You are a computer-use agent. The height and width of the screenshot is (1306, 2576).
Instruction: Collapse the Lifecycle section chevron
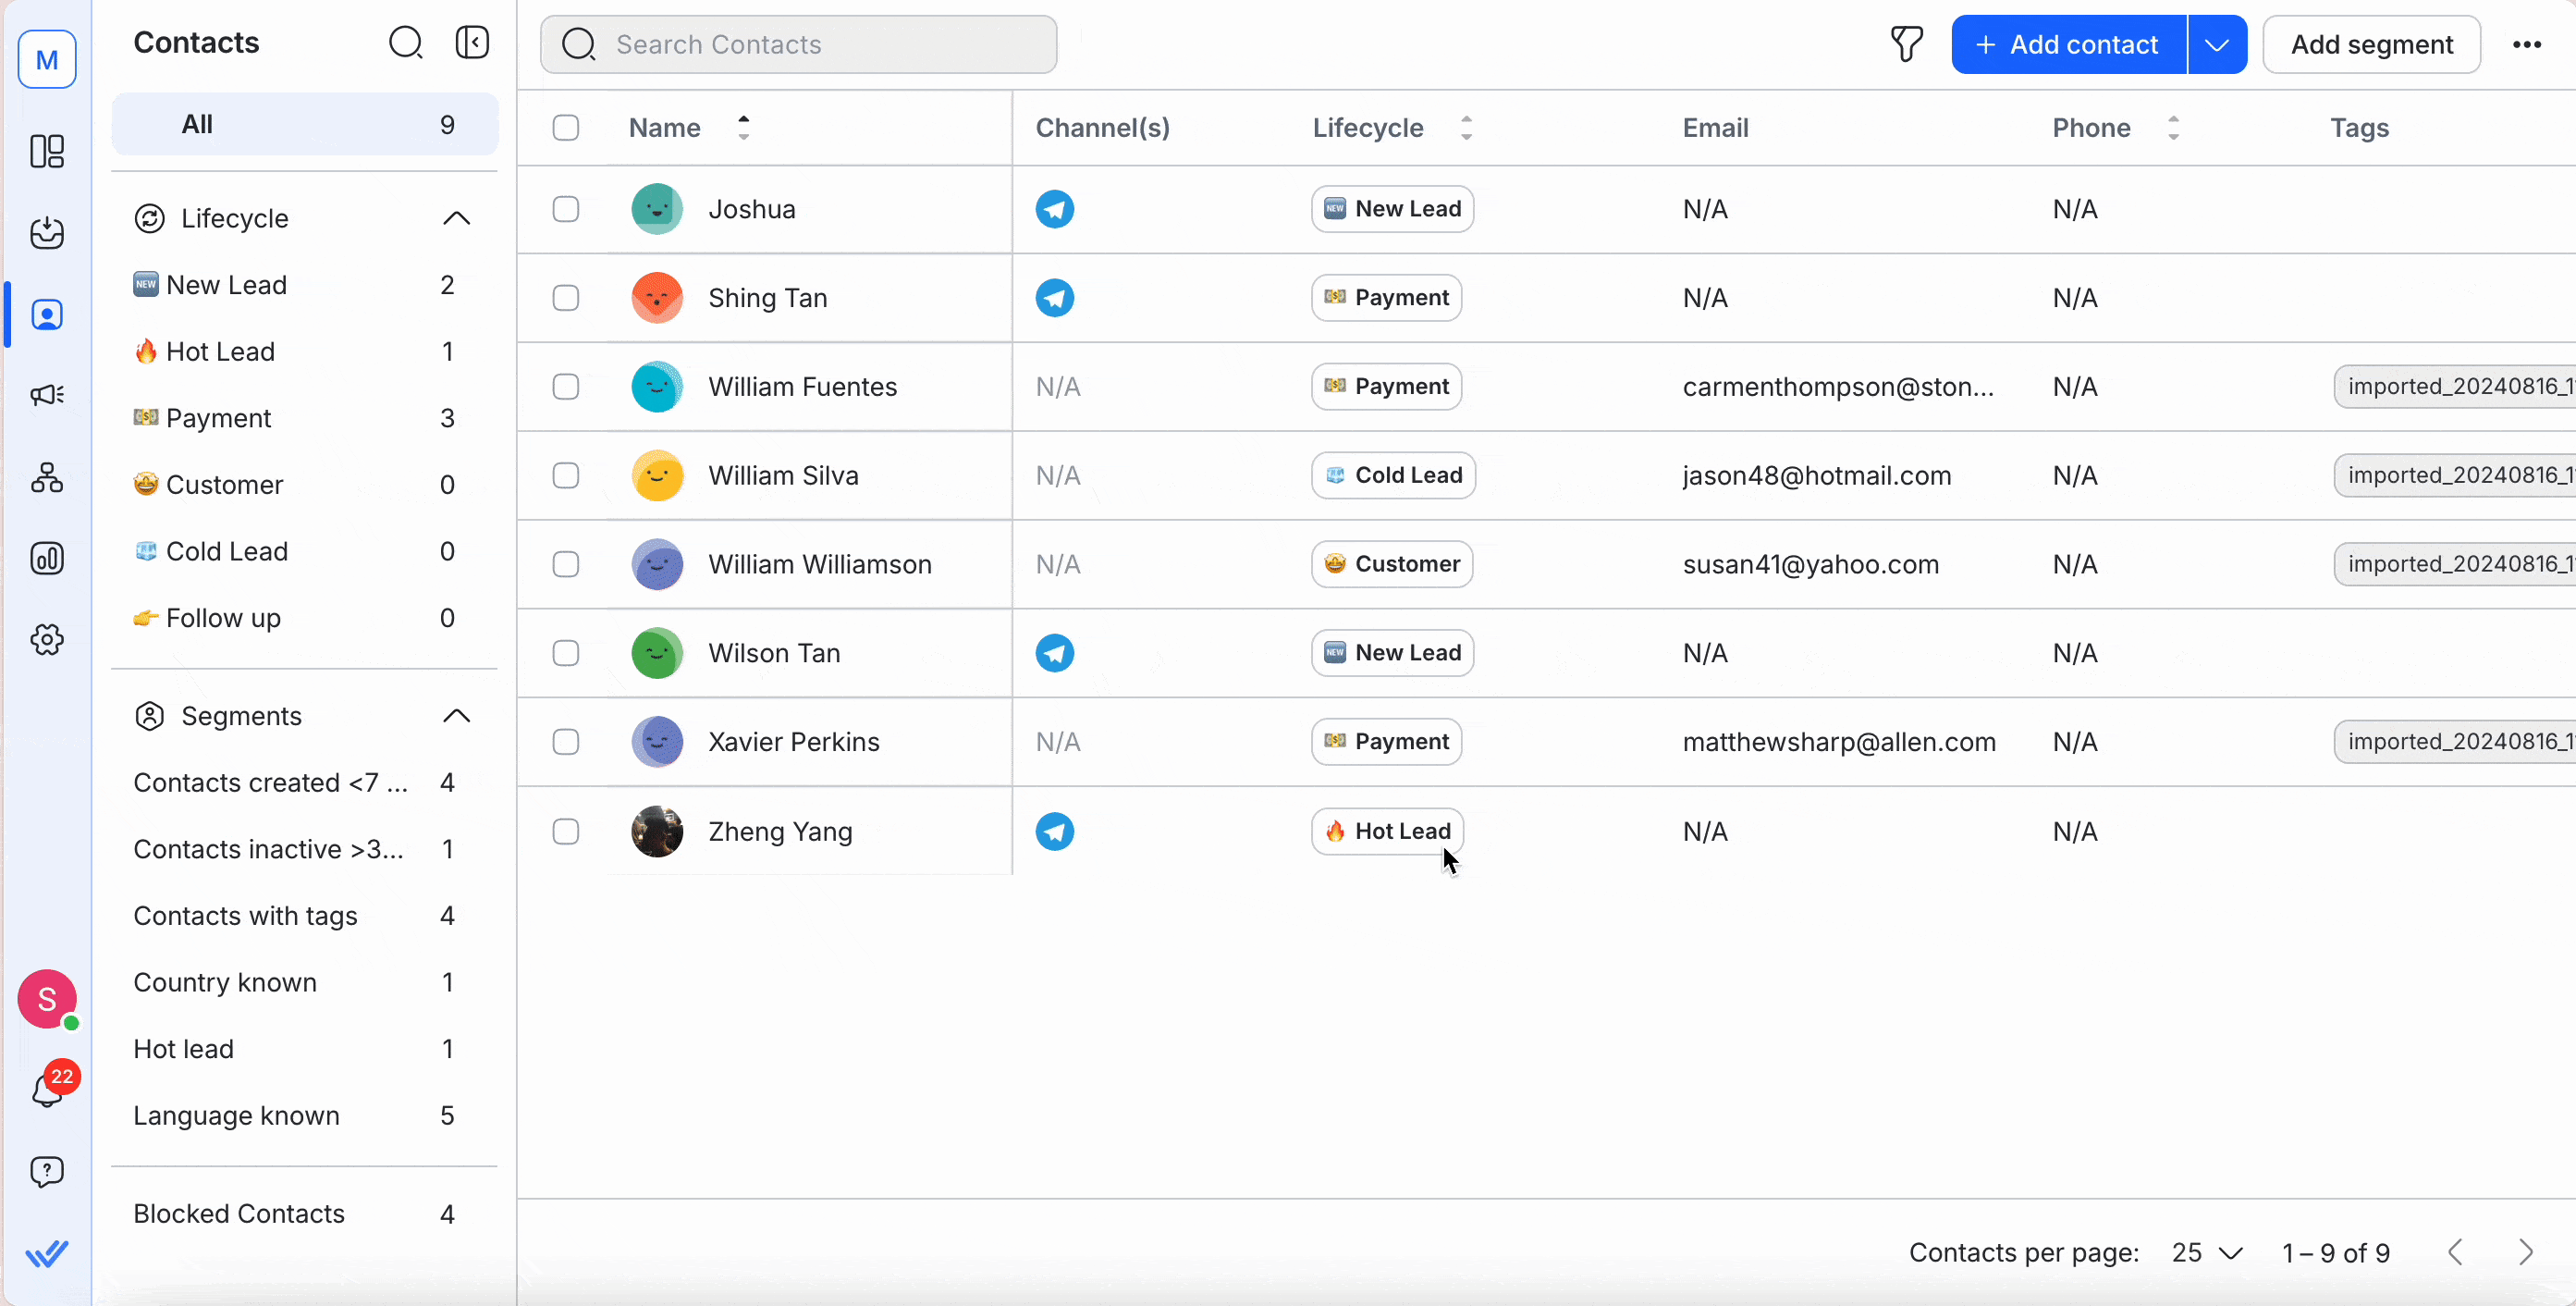click(x=456, y=218)
